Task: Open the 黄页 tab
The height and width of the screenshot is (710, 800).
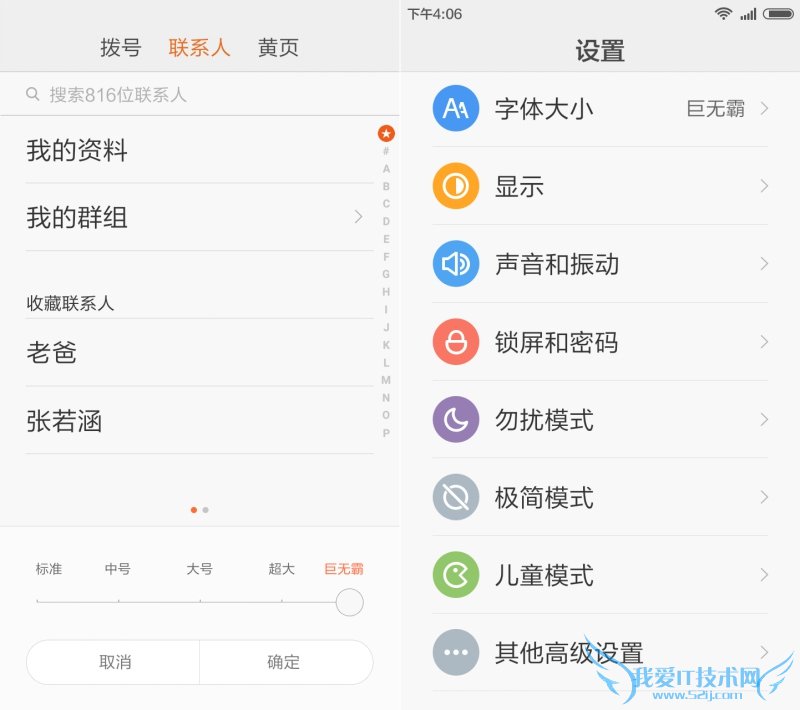Action: pyautogui.click(x=277, y=47)
